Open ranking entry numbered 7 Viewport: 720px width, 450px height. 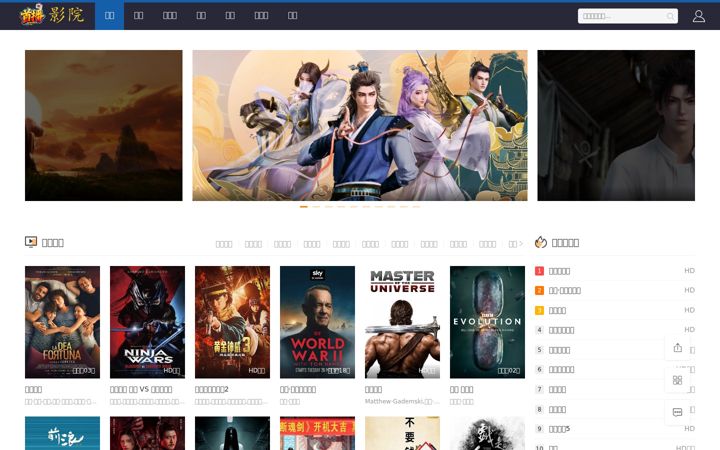(x=615, y=389)
